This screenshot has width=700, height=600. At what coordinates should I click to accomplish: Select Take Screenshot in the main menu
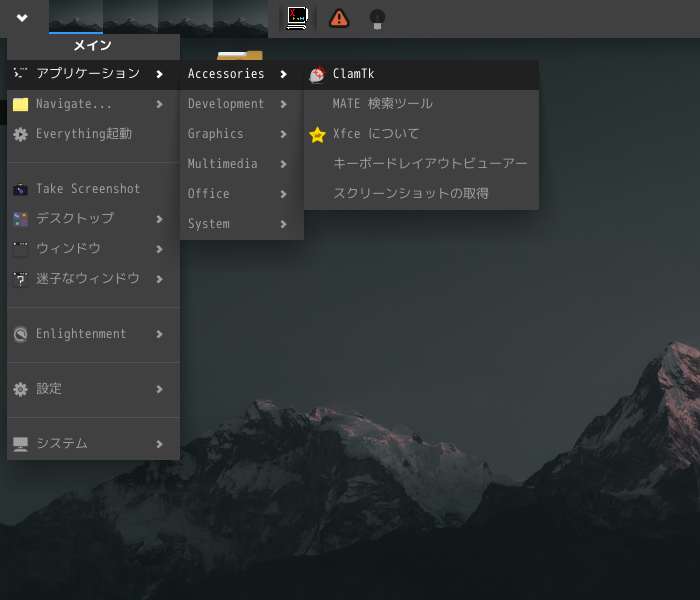pos(93,189)
